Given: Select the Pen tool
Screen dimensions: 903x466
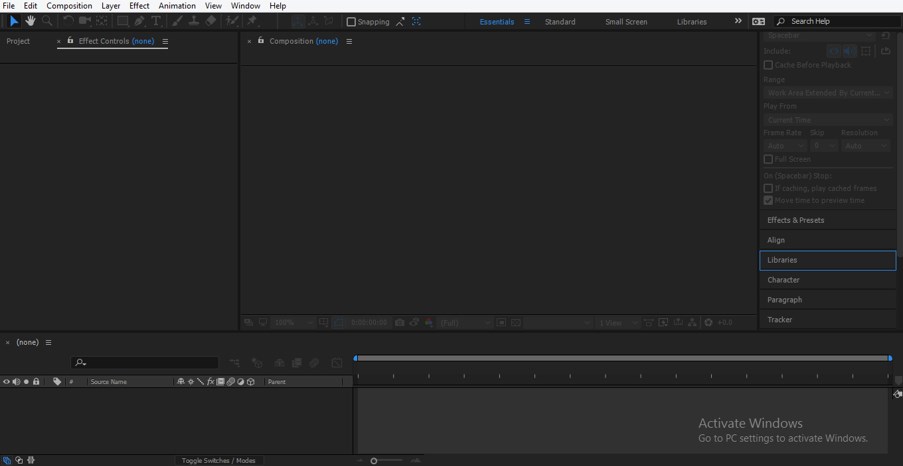Looking at the screenshot, I should [139, 21].
